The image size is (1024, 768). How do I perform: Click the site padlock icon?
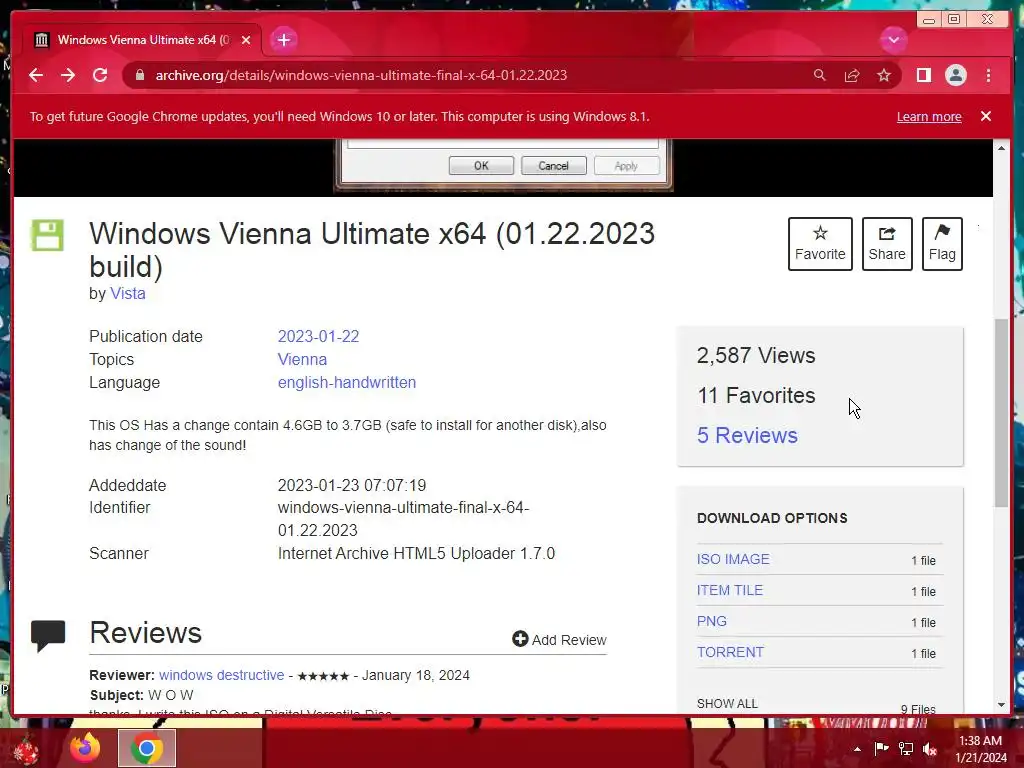point(139,75)
